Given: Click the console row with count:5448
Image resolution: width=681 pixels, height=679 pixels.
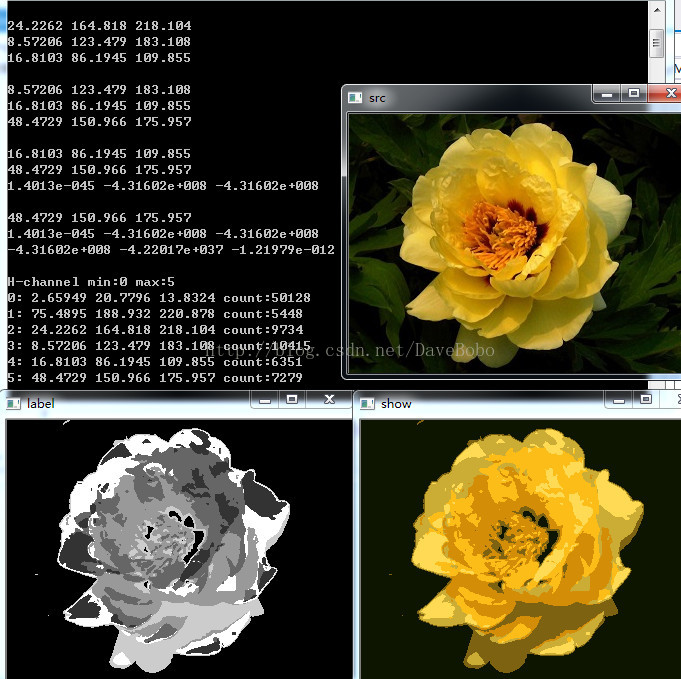Looking at the screenshot, I should click(155, 314).
